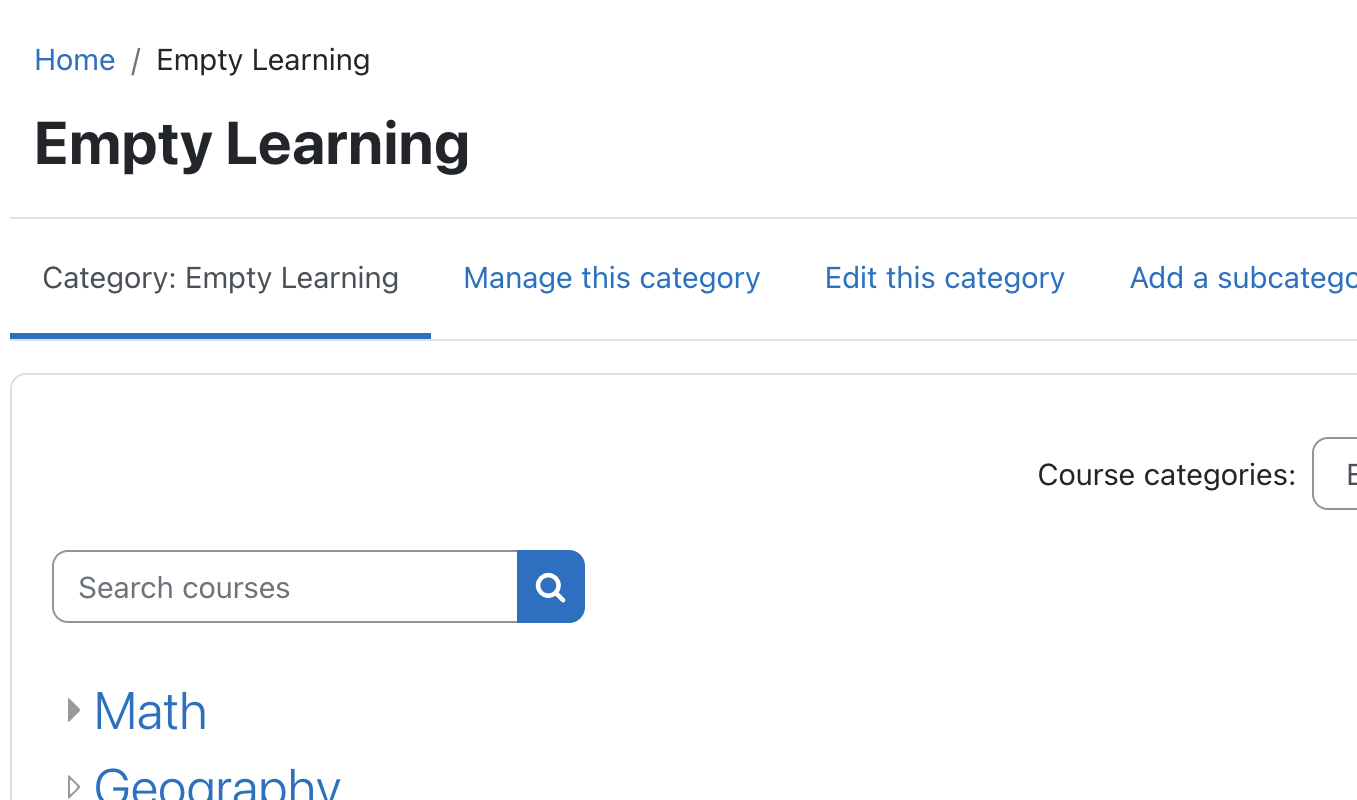Focus the Search courses input field
The width and height of the screenshot is (1357, 800).
coord(285,586)
